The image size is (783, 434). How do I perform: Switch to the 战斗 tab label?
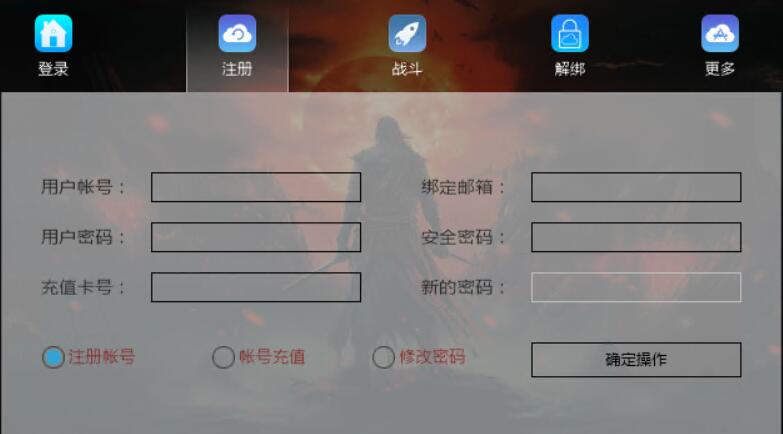tap(407, 68)
